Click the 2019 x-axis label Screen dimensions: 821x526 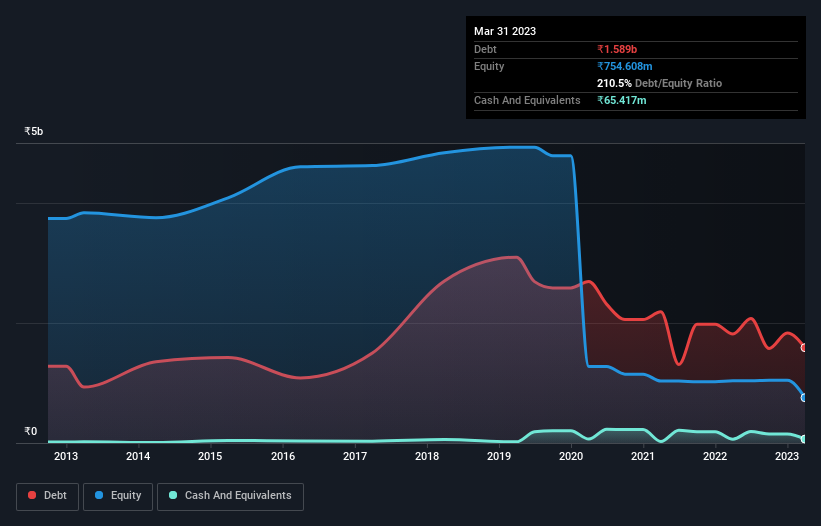tap(499, 456)
